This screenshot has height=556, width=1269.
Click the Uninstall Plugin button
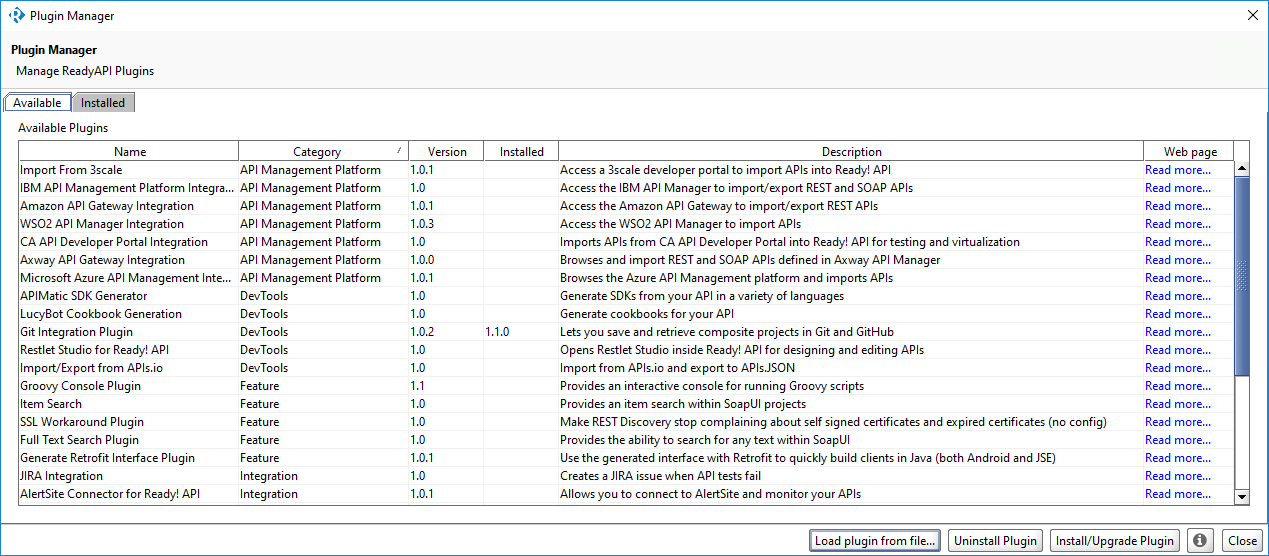tap(995, 540)
